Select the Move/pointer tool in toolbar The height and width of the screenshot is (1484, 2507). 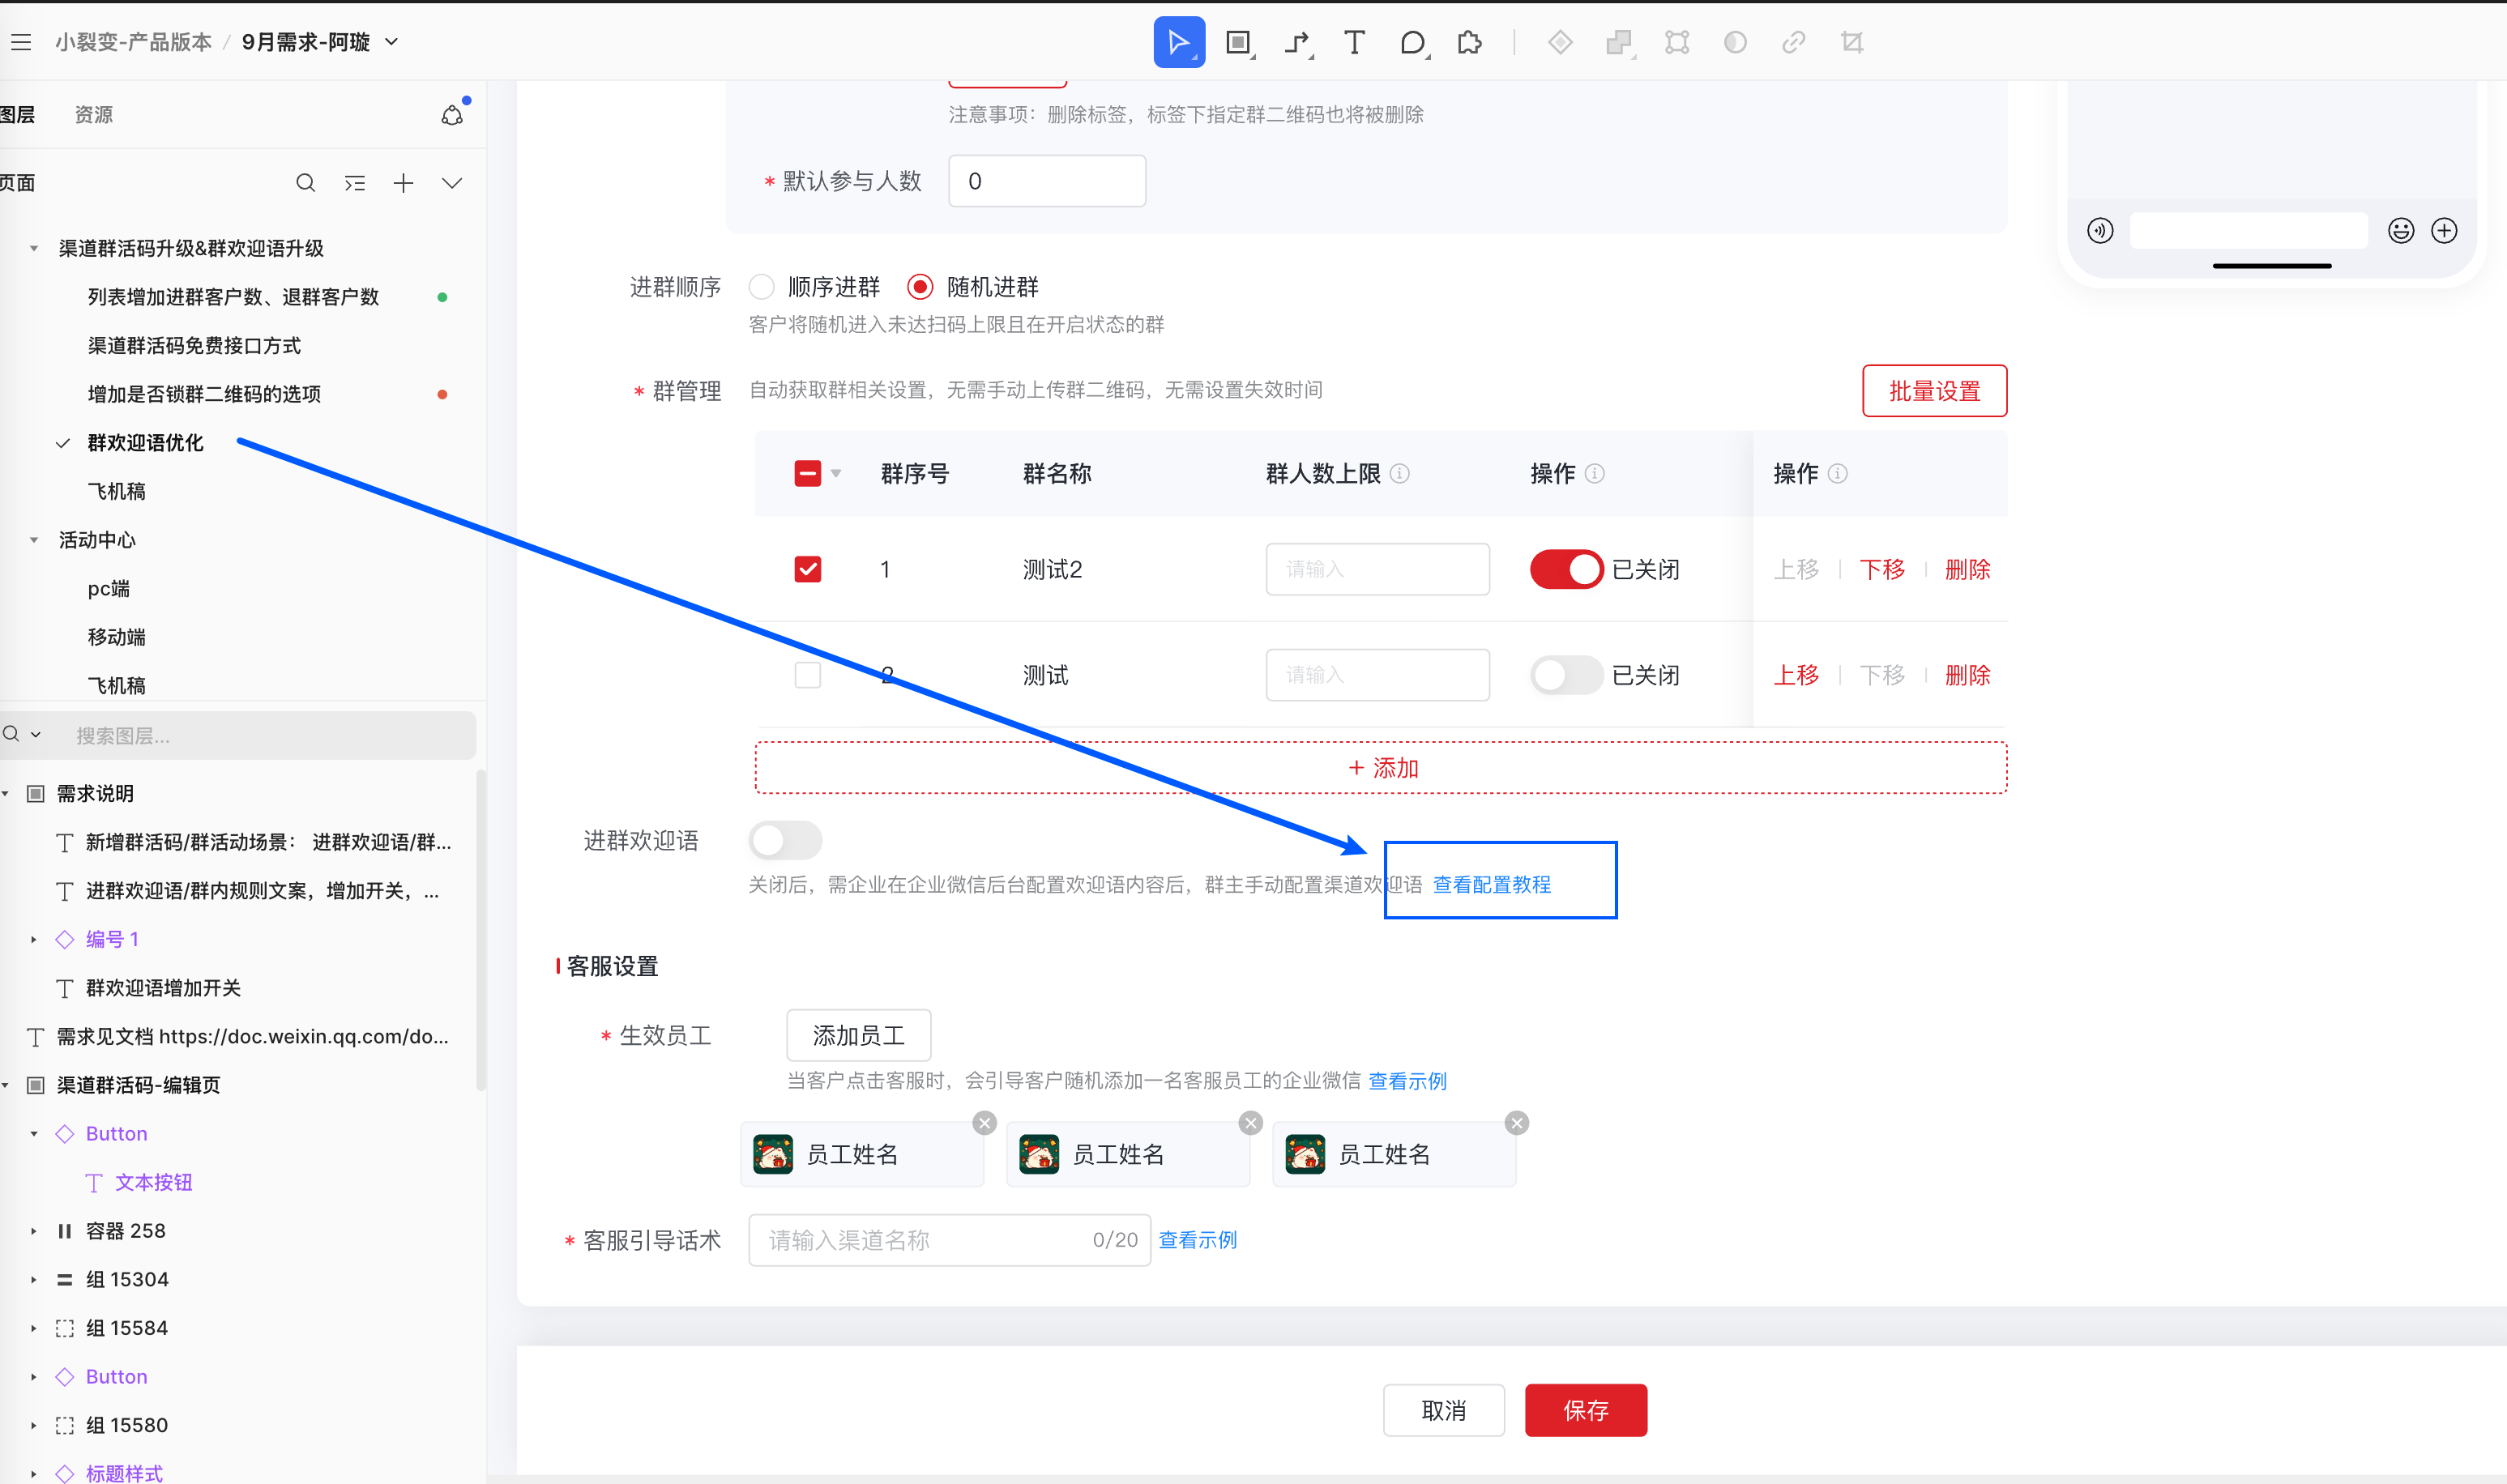1178,42
